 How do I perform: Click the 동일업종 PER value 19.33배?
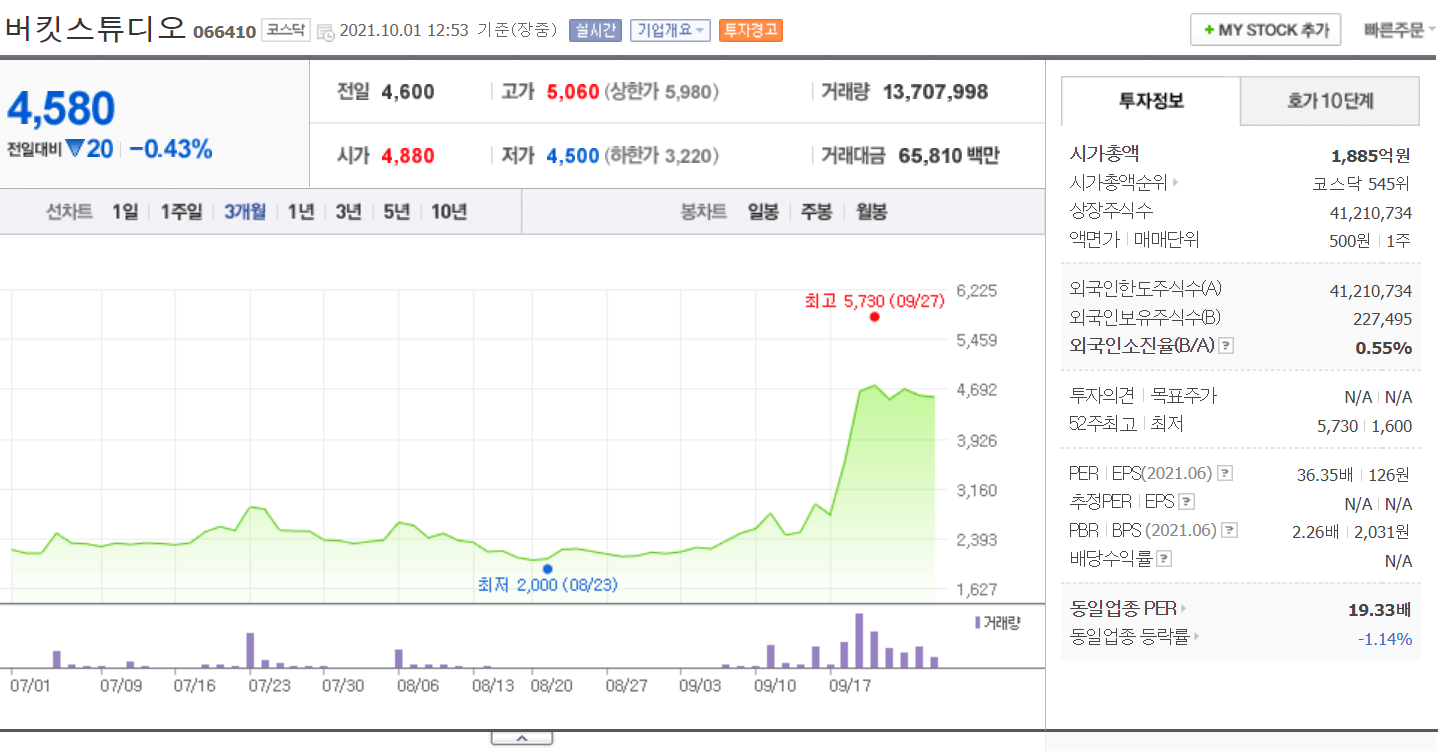tap(1380, 609)
